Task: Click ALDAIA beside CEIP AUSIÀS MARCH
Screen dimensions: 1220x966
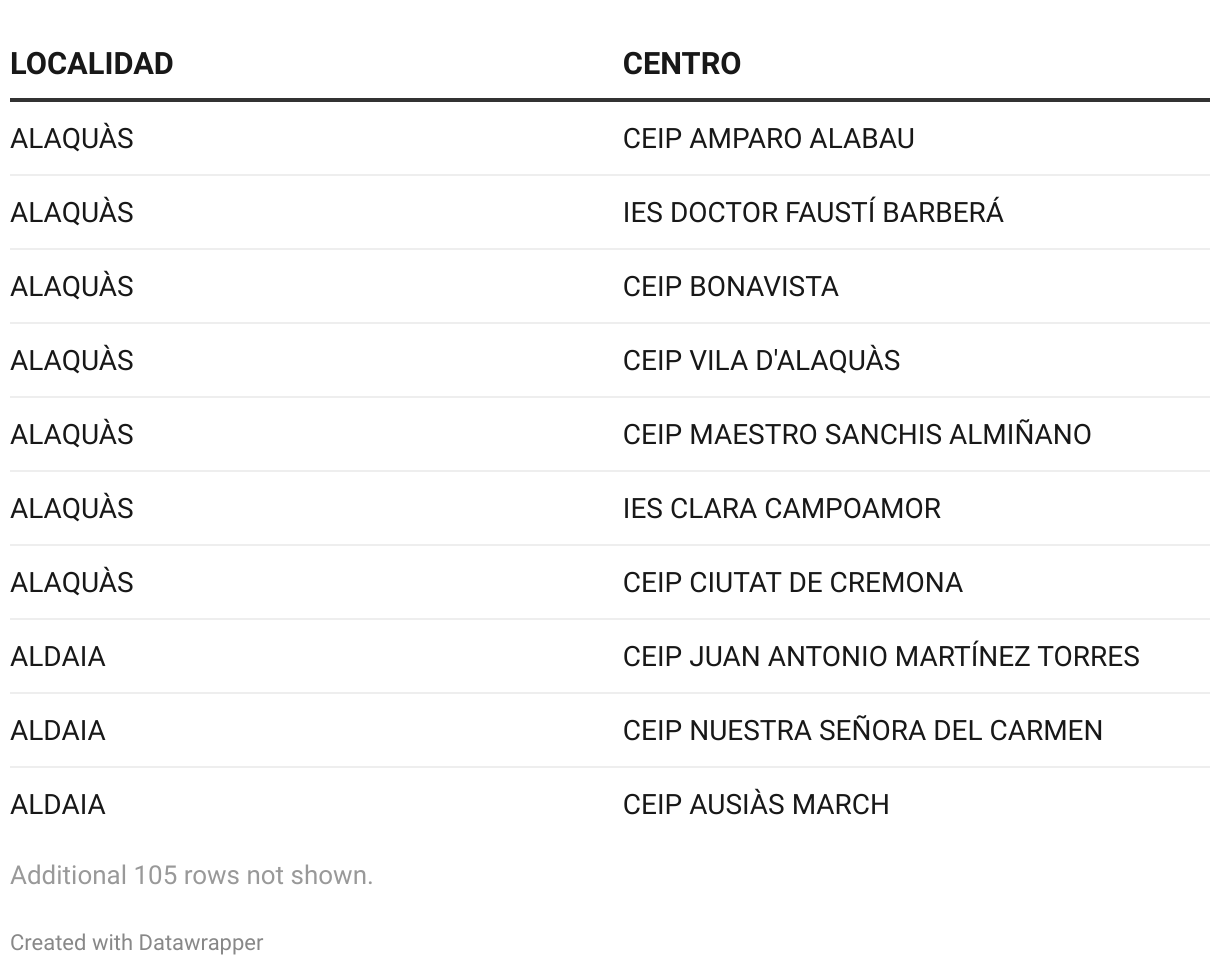Action: coord(58,804)
